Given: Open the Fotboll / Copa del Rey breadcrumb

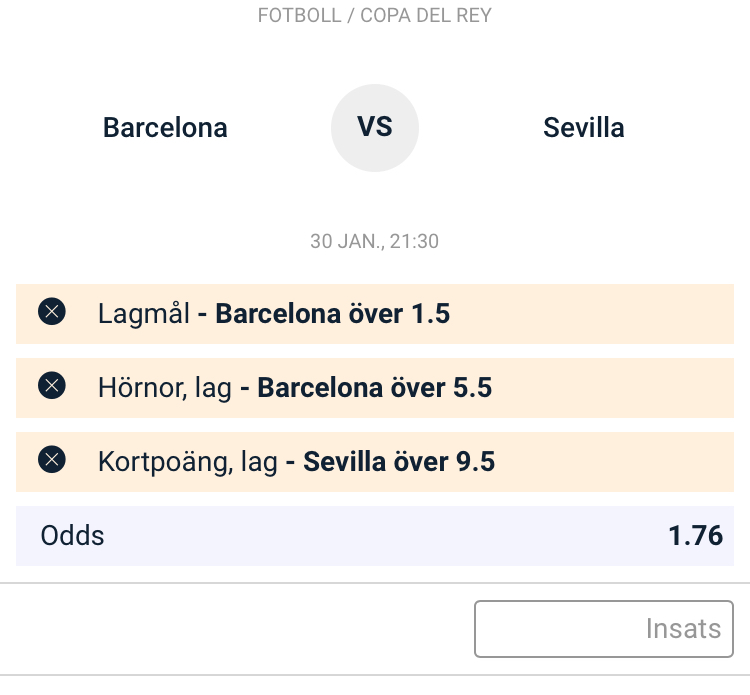Looking at the screenshot, I should click(x=375, y=15).
